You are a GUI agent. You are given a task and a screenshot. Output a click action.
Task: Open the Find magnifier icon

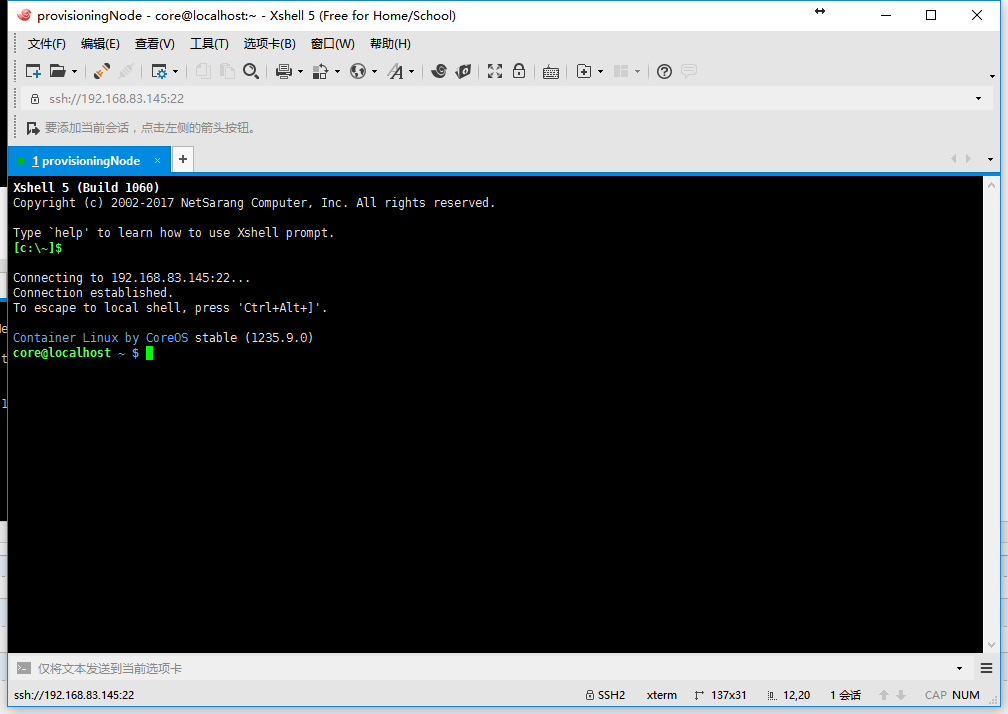point(251,71)
